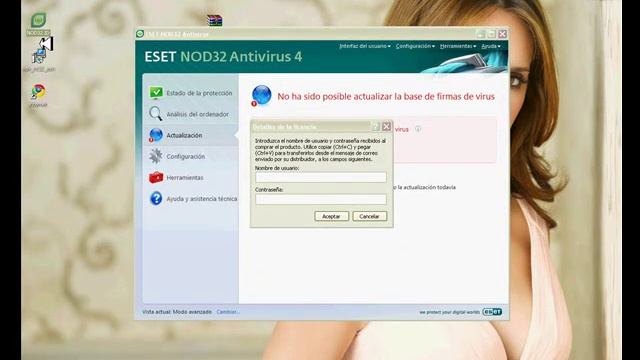Click the ESET title bar application icon

tap(140, 34)
